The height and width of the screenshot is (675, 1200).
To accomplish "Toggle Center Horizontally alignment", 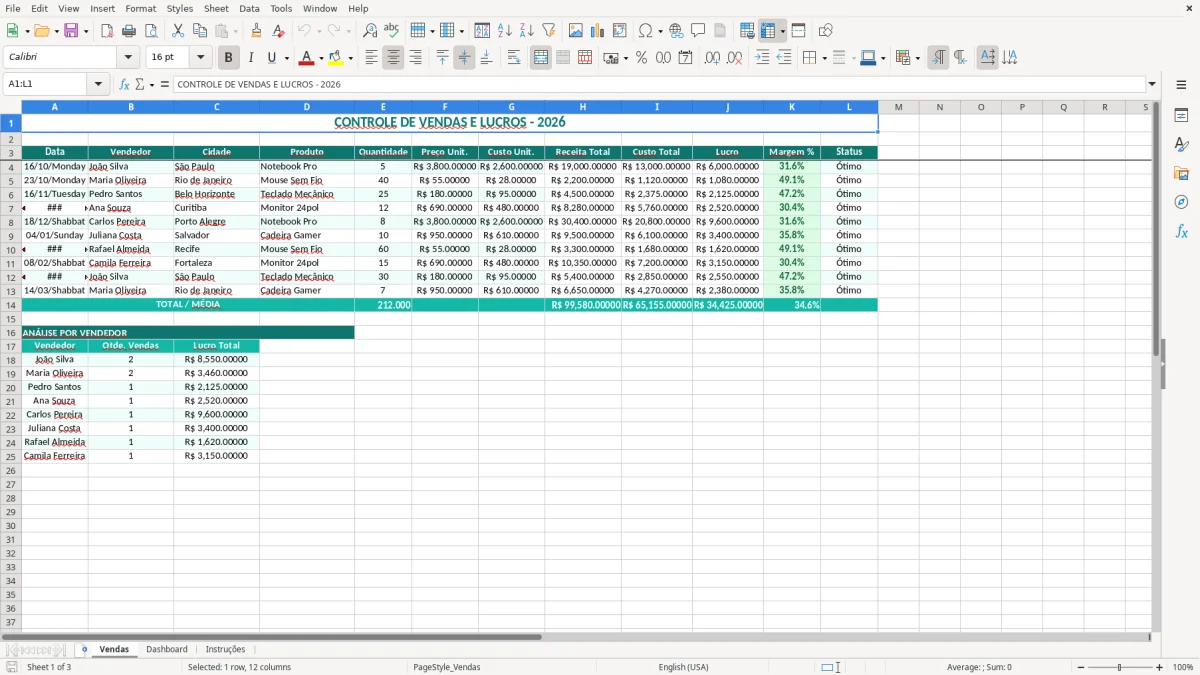I will (x=393, y=58).
